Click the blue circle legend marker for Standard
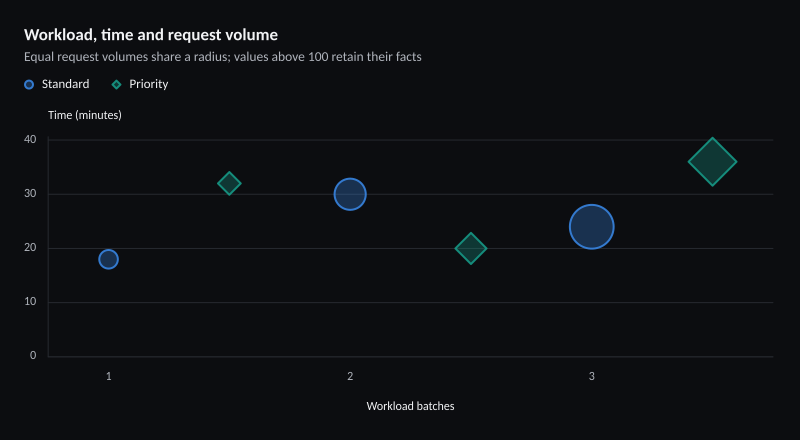Image resolution: width=800 pixels, height=440 pixels. [29, 85]
